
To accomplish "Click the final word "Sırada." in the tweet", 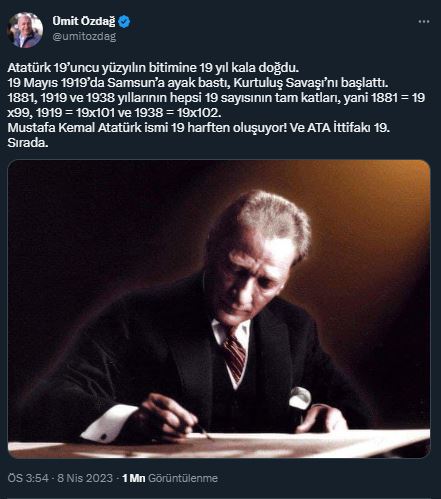I will (28, 143).
